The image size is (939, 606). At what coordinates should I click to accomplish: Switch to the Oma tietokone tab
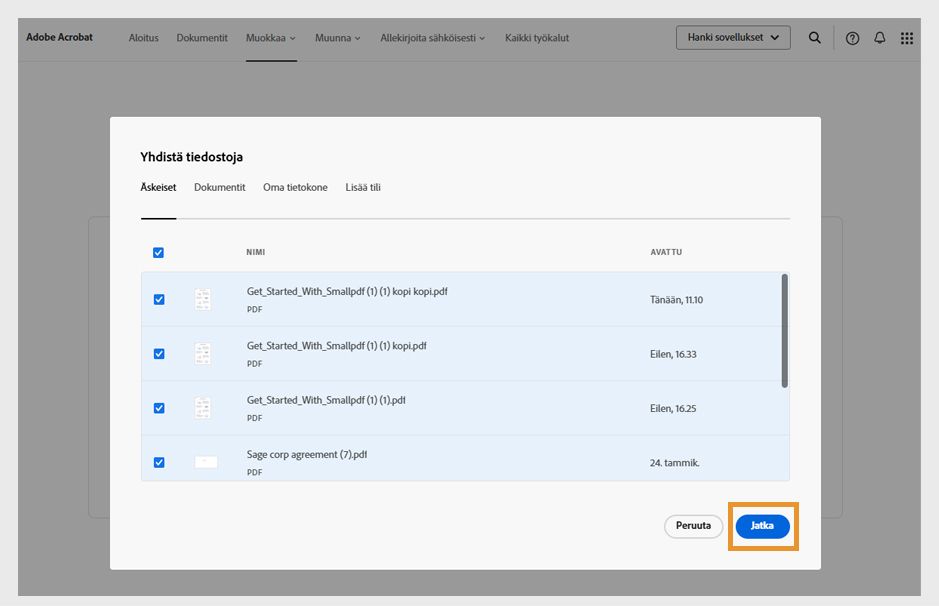(295, 187)
